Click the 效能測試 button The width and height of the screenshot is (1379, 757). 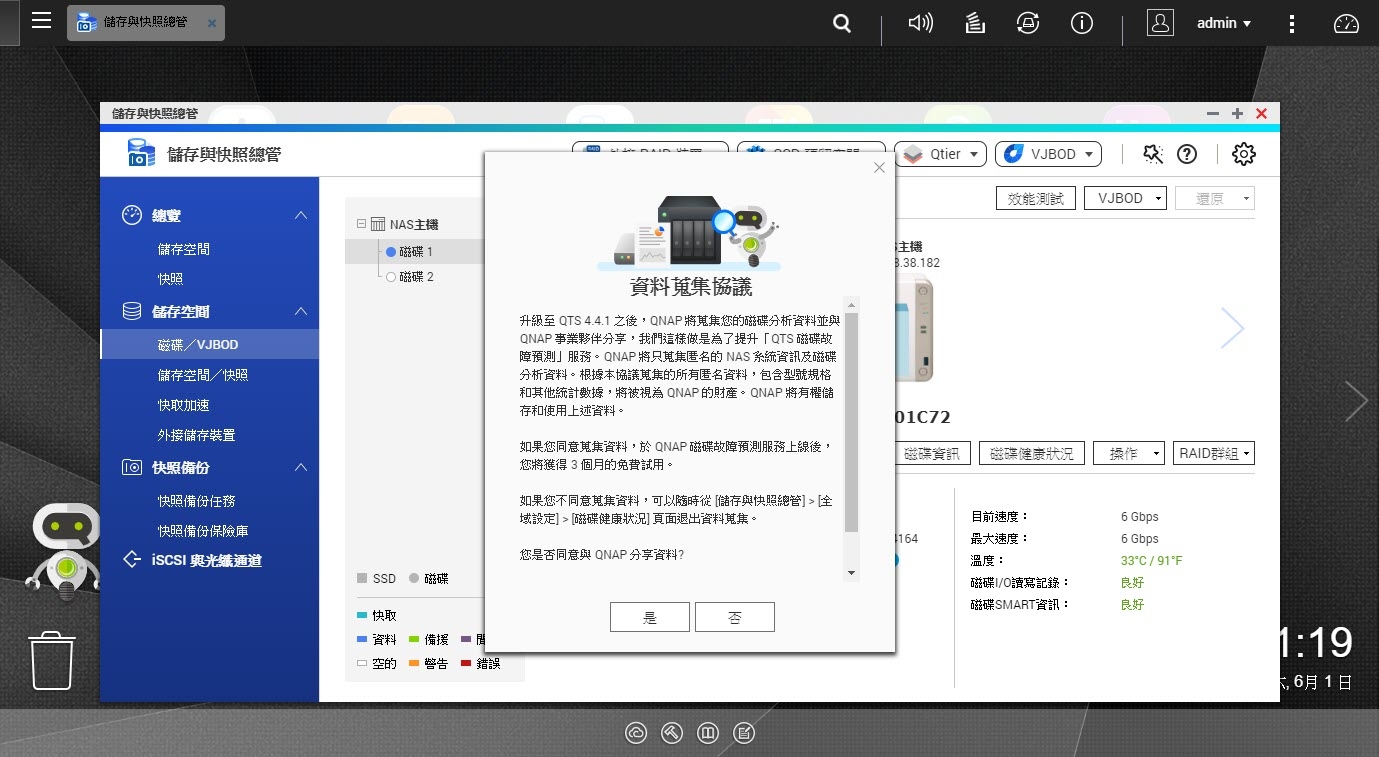point(1036,198)
